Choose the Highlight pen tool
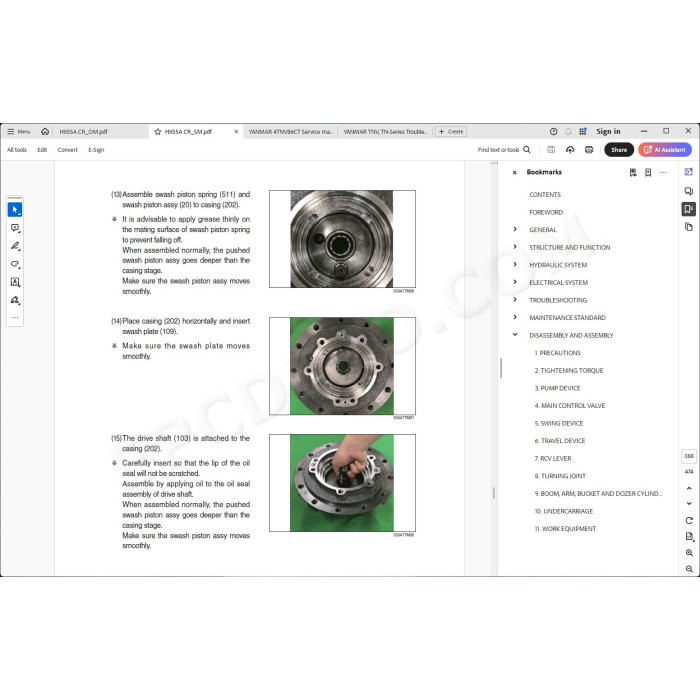The image size is (700, 700). 15,246
